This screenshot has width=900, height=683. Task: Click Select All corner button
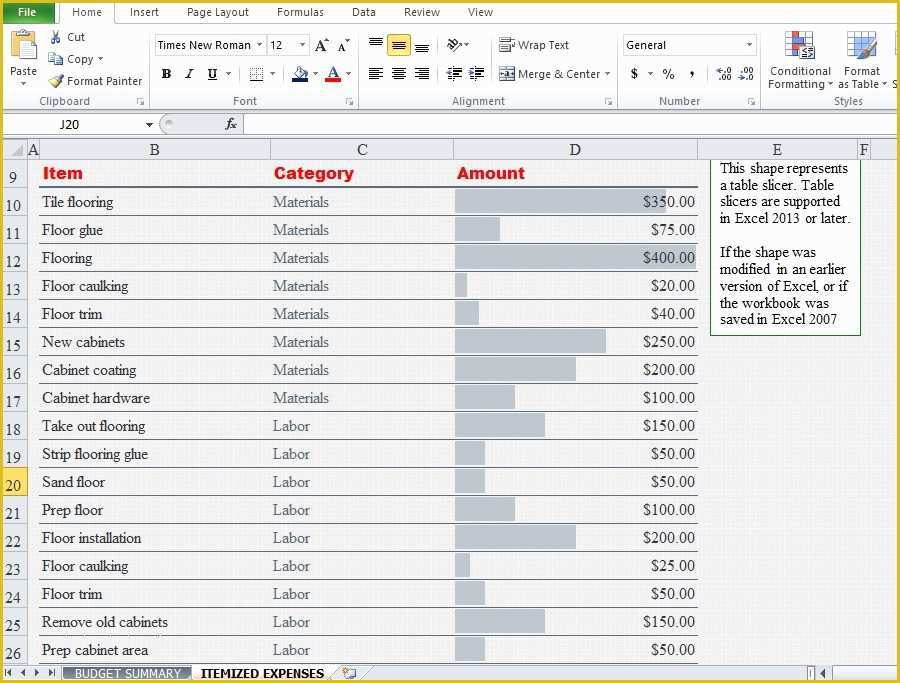coord(17,150)
